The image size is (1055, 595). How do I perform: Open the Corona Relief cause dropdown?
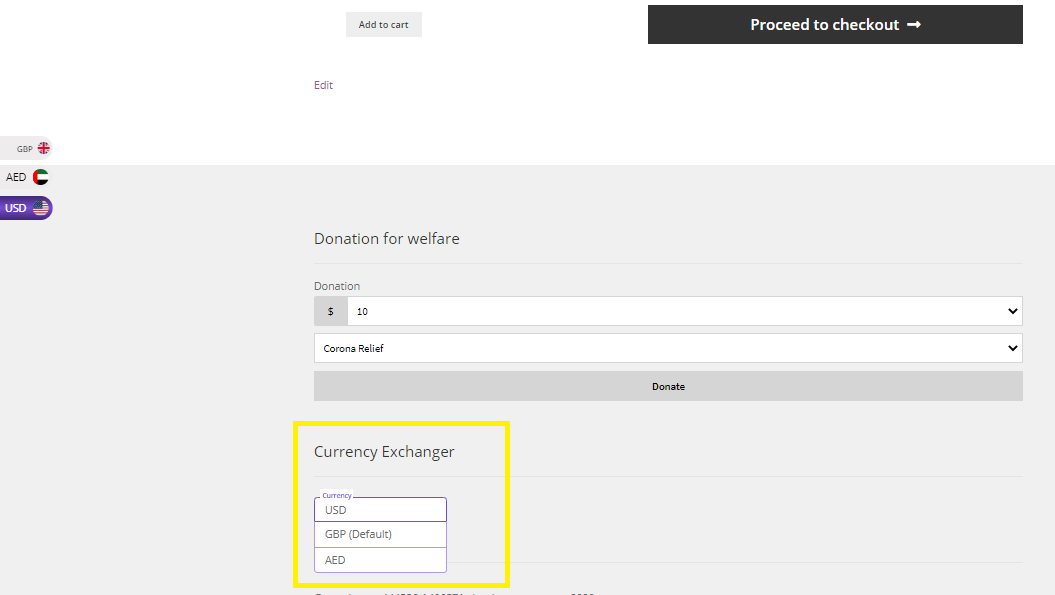(668, 349)
